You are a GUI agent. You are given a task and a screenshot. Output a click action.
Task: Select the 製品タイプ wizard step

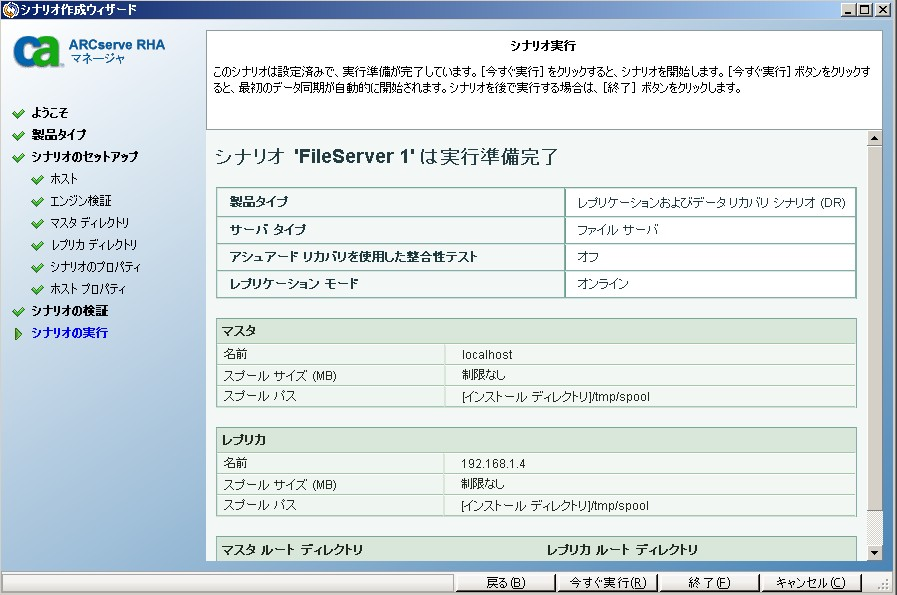59,134
